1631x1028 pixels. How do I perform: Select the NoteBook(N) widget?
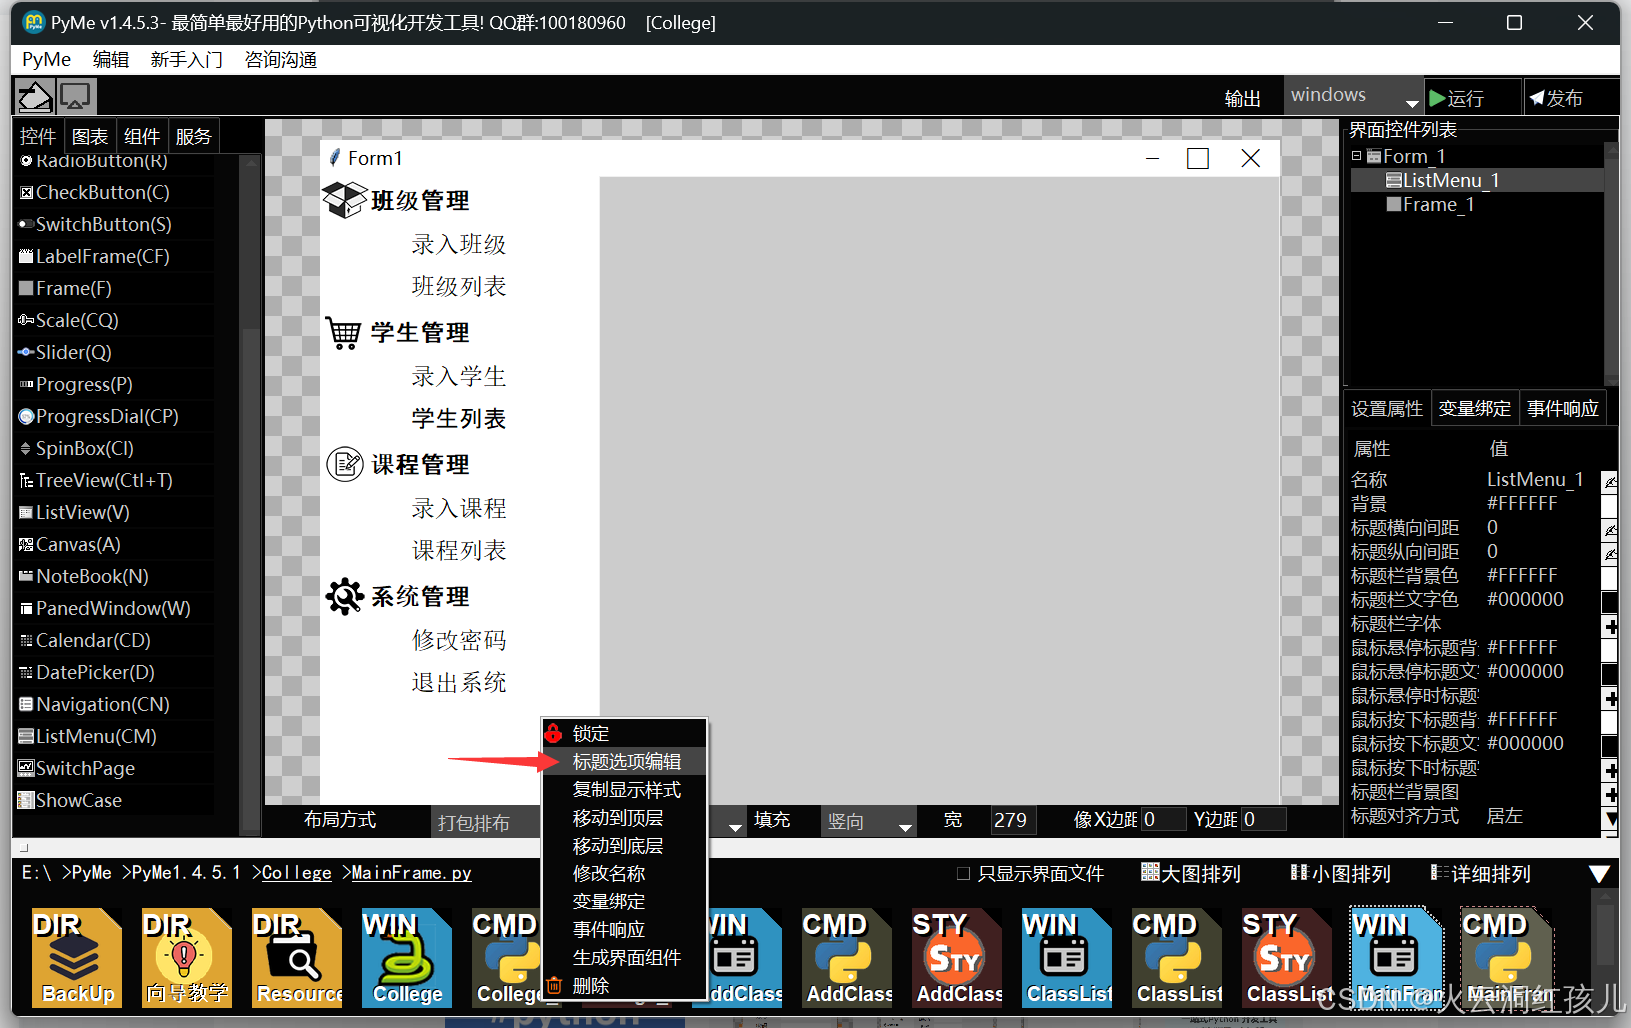(84, 576)
